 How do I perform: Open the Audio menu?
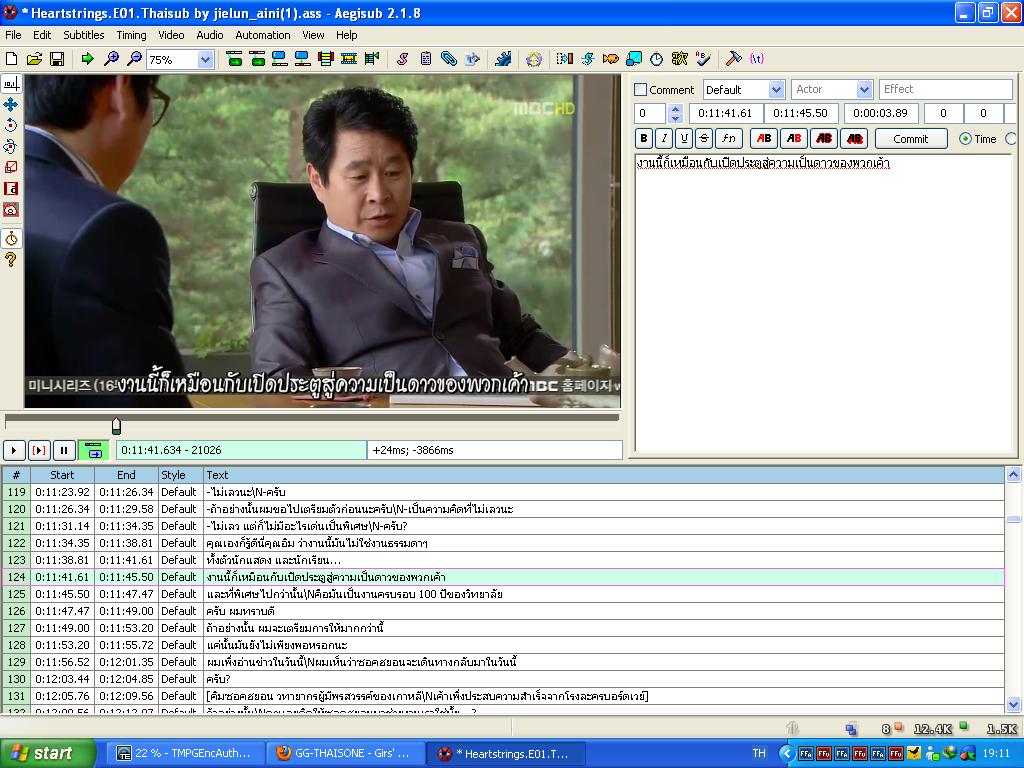(210, 35)
